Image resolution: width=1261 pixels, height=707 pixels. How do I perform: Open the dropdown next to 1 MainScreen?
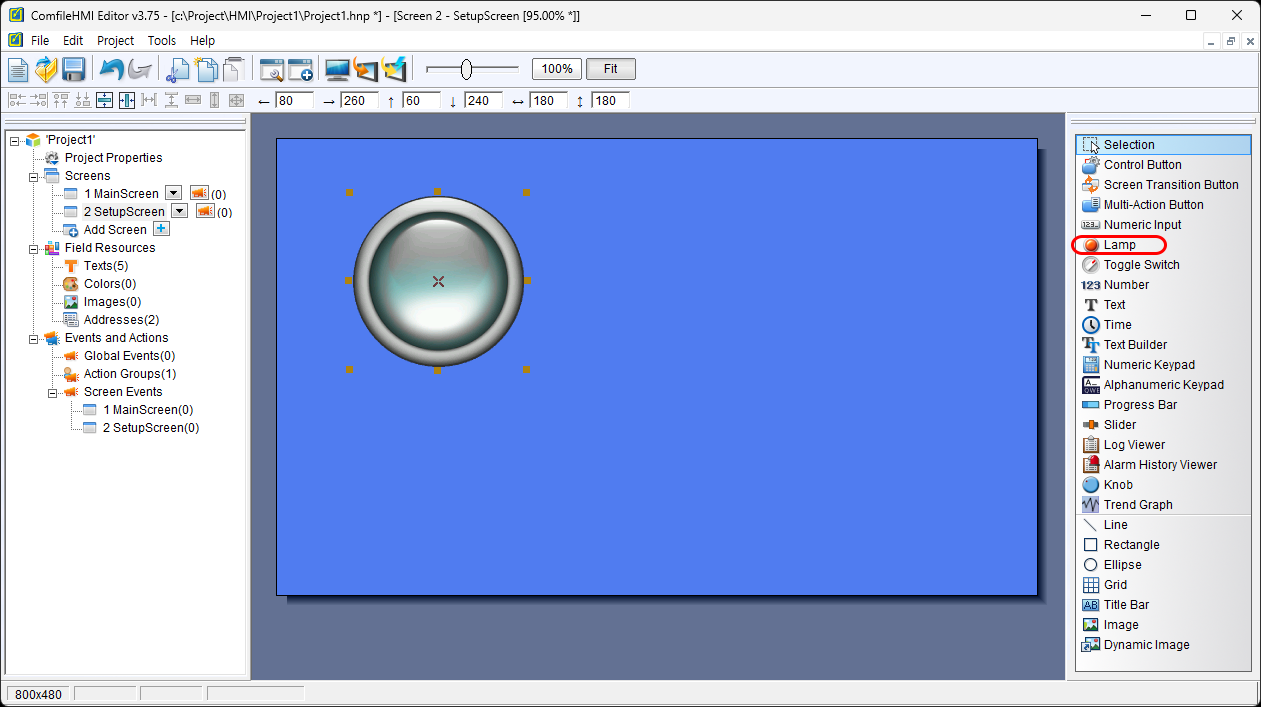coord(173,193)
